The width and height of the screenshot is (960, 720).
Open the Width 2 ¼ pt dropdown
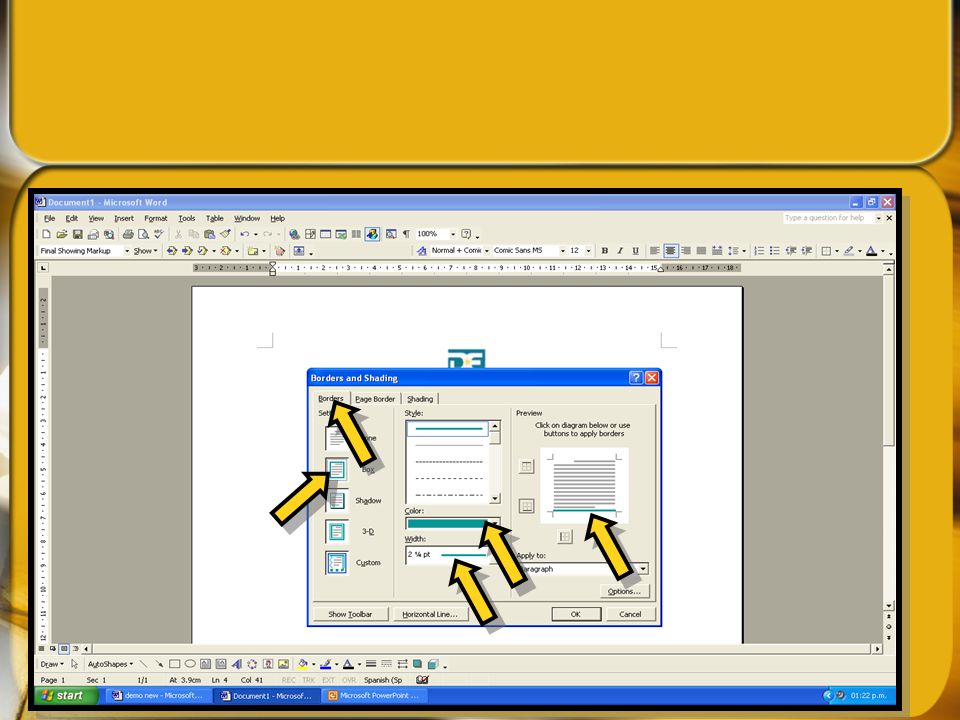[x=494, y=555]
